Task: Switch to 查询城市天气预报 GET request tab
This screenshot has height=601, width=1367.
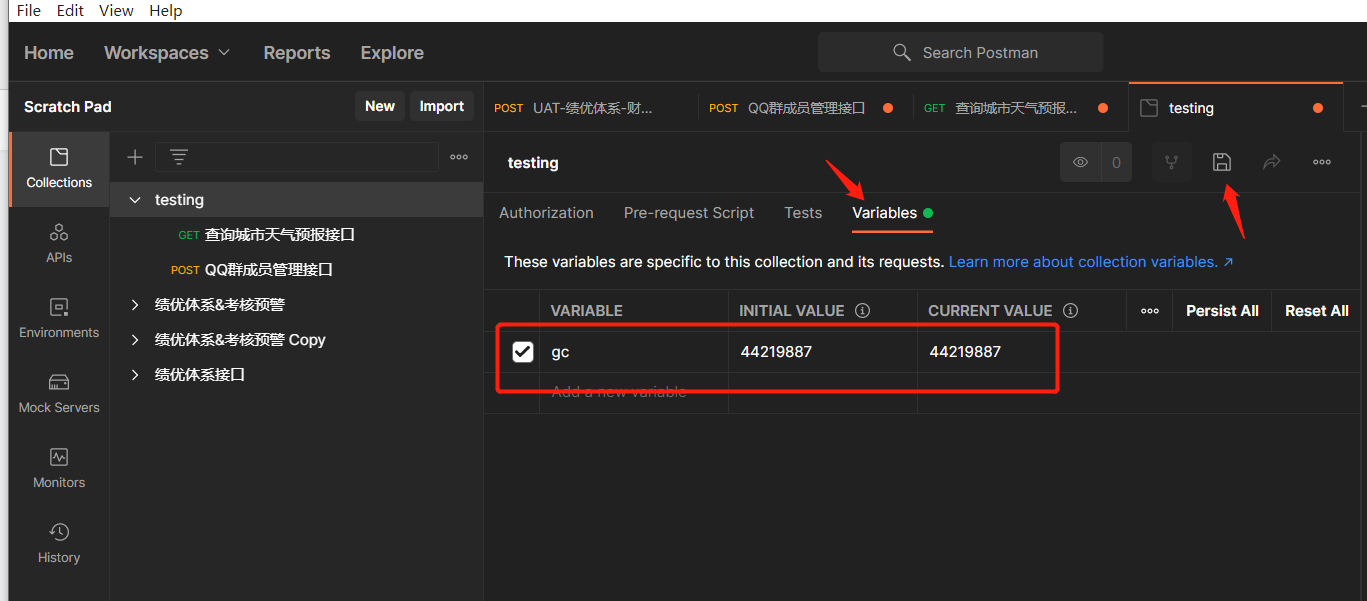Action: pos(1021,108)
